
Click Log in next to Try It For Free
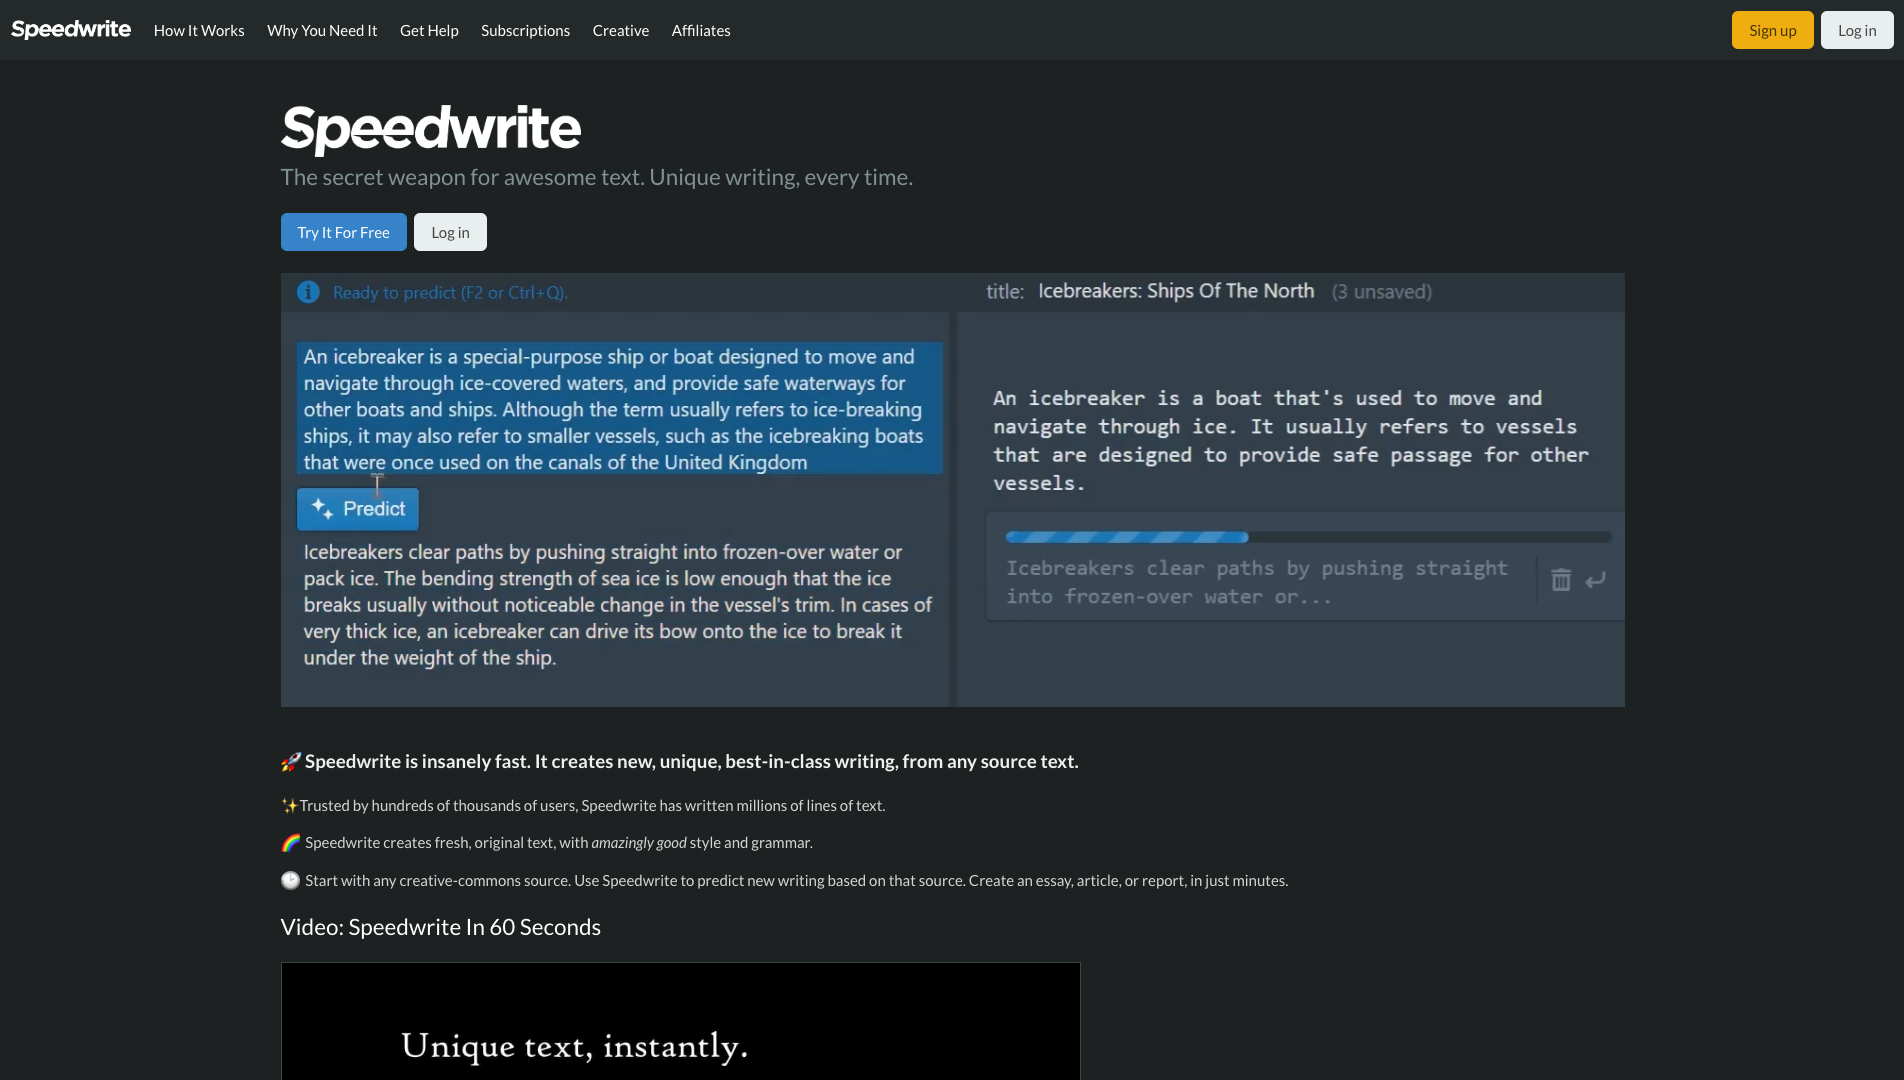coord(450,231)
